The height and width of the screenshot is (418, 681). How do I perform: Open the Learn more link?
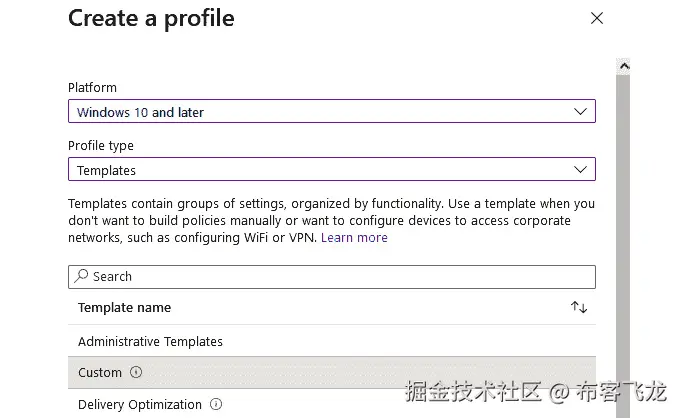click(x=354, y=238)
